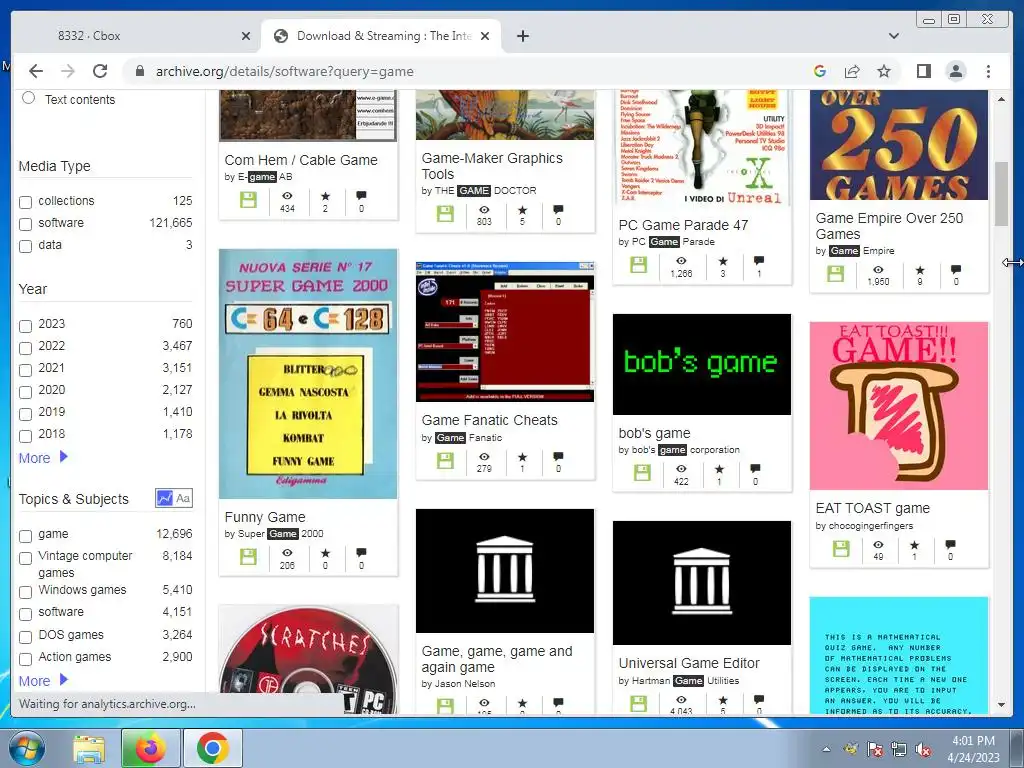Open the browser side panel
Screen dimensions: 1024x768
pyautogui.click(x=923, y=71)
